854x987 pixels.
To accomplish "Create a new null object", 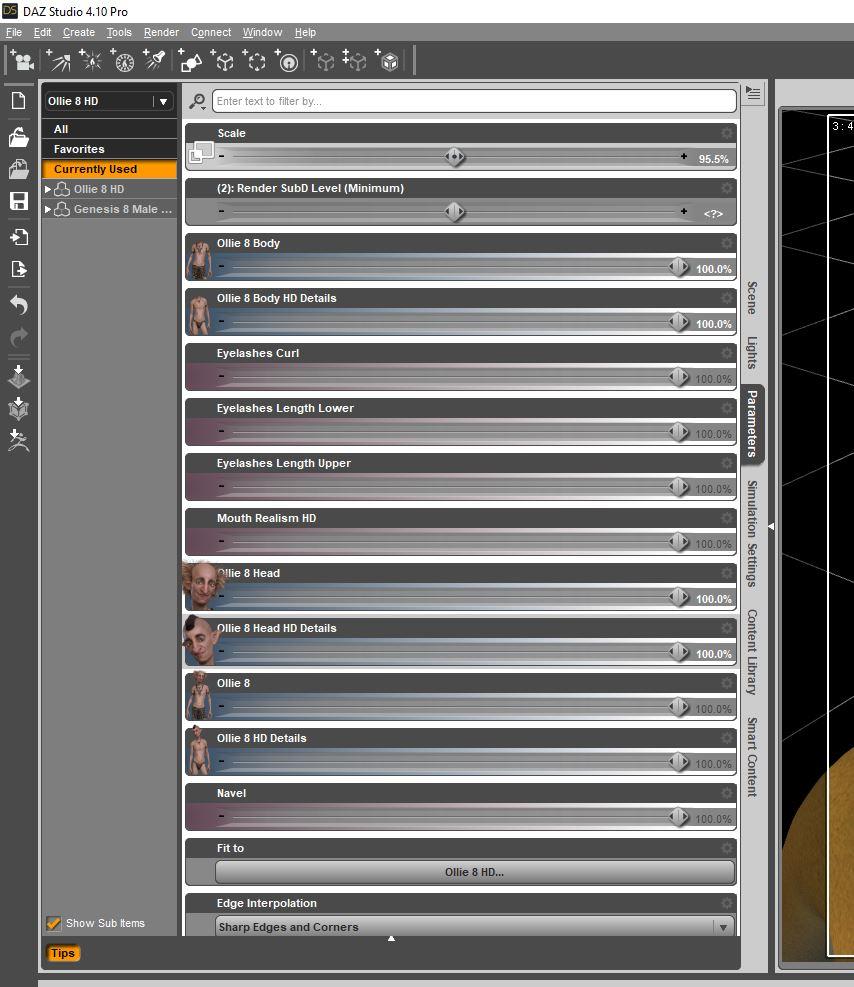I will coord(223,60).
